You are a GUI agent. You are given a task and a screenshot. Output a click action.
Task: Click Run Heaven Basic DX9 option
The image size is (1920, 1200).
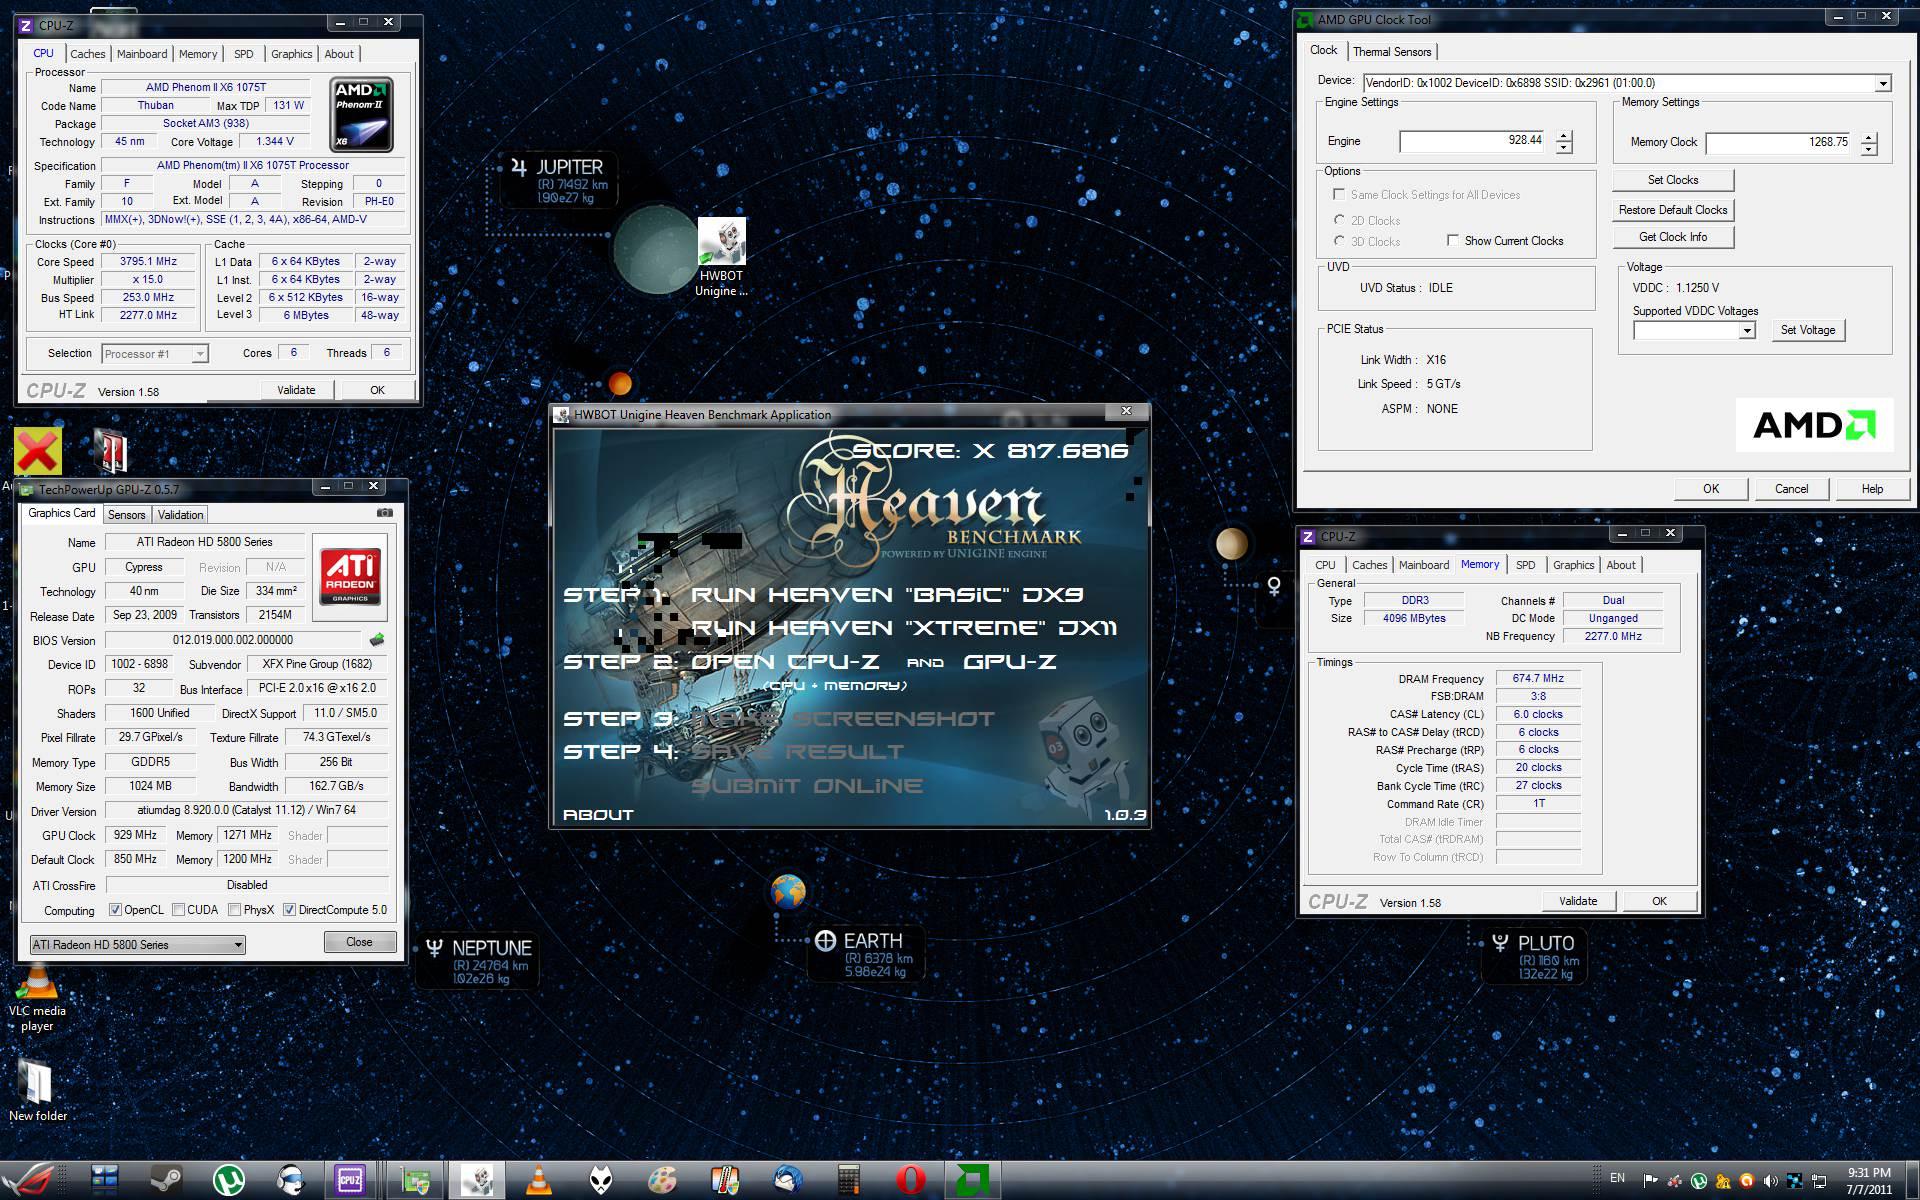tap(887, 595)
